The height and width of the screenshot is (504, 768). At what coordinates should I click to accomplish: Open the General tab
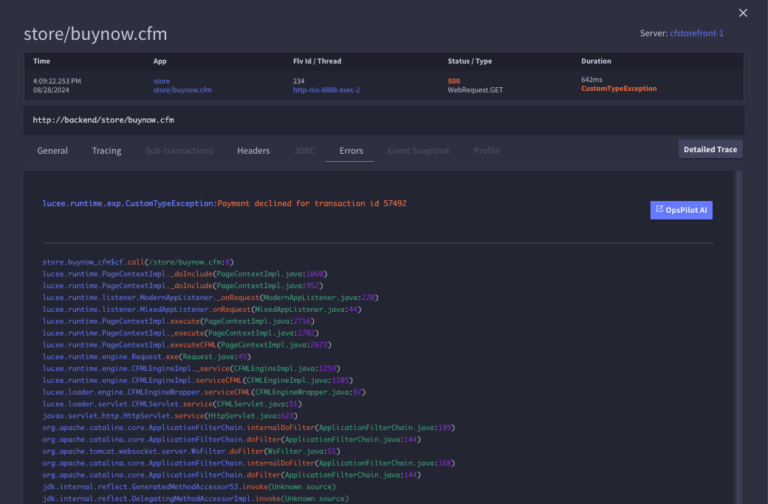click(52, 151)
